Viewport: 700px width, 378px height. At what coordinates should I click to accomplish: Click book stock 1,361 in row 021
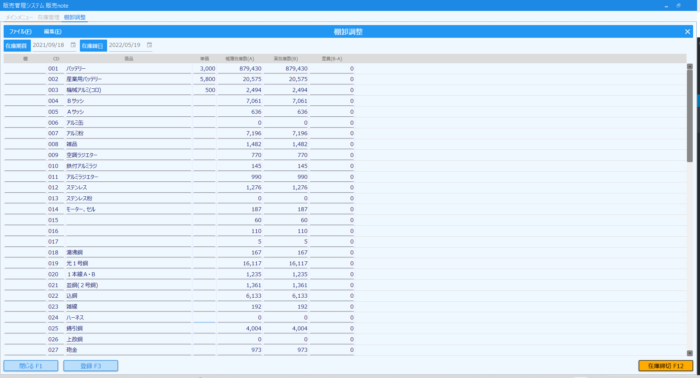[240, 285]
